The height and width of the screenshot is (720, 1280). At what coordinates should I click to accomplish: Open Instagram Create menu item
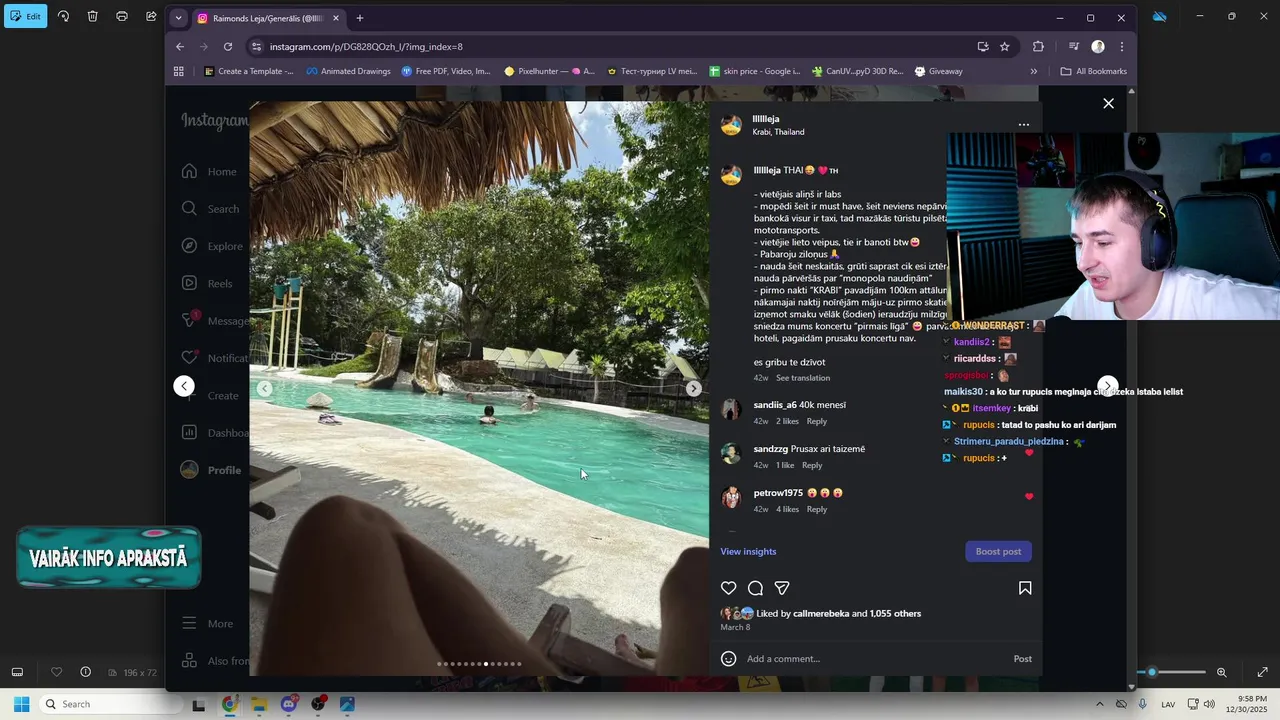[x=210, y=395]
